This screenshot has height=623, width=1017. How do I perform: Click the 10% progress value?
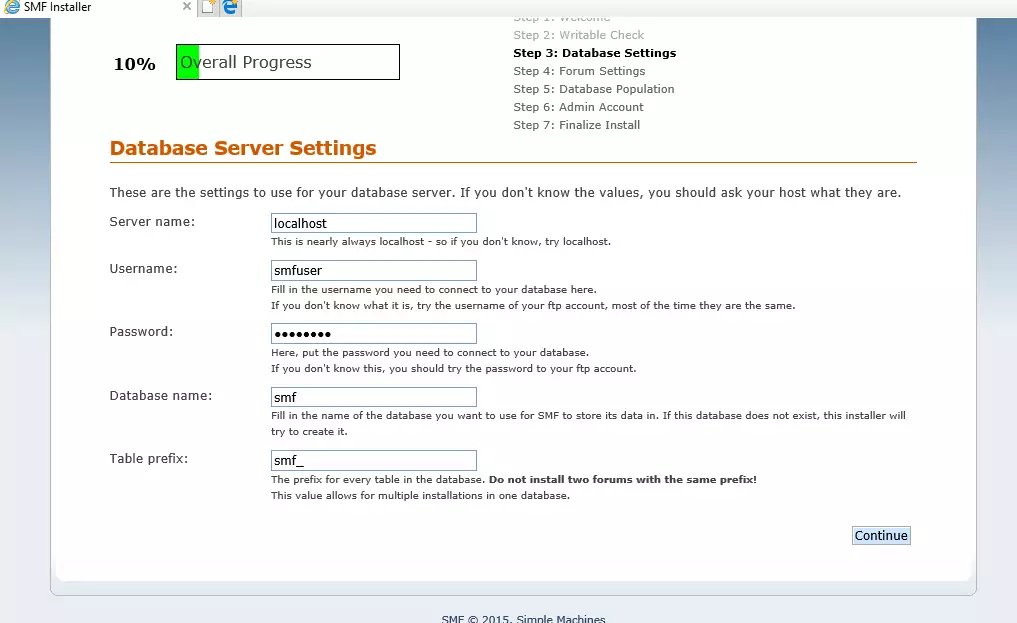(x=134, y=64)
